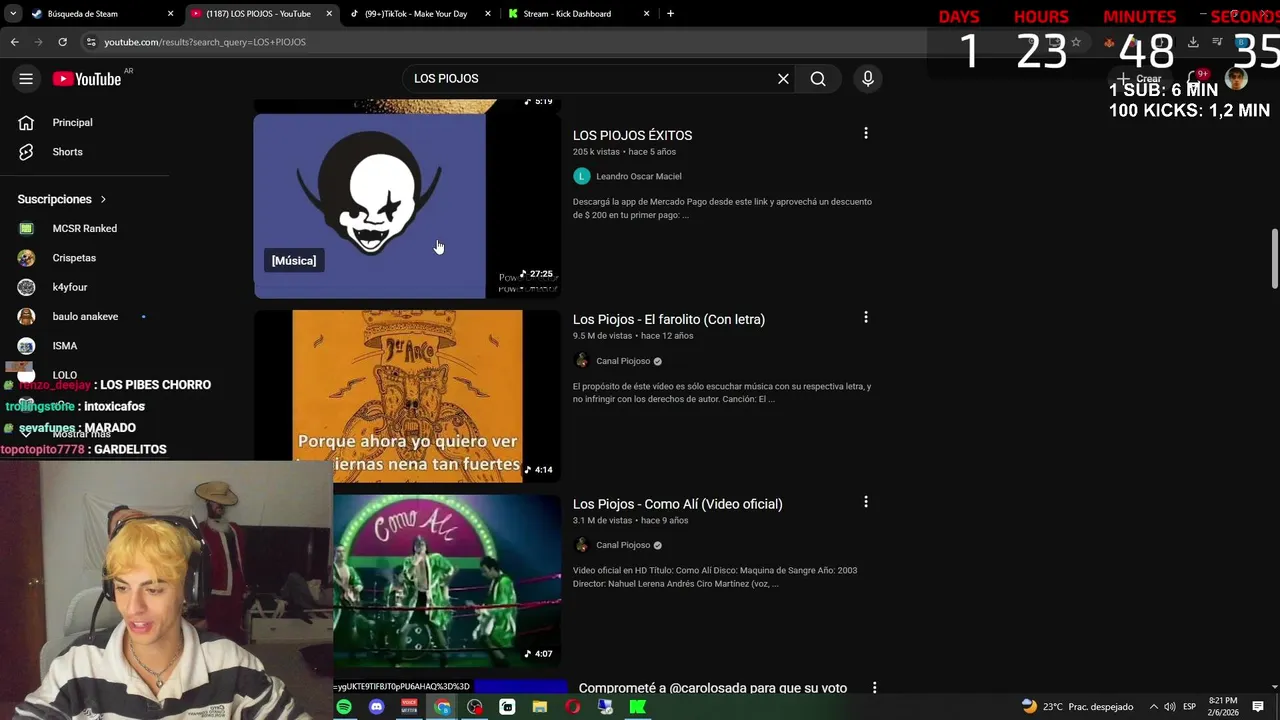Expand the Suscripciones section arrow

[x=103, y=199]
